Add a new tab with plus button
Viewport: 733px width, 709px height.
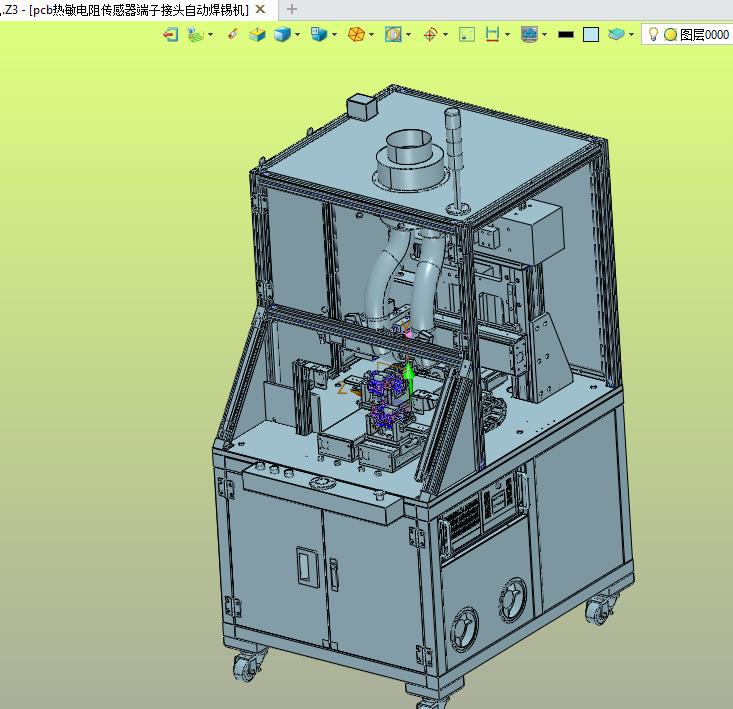pos(292,9)
